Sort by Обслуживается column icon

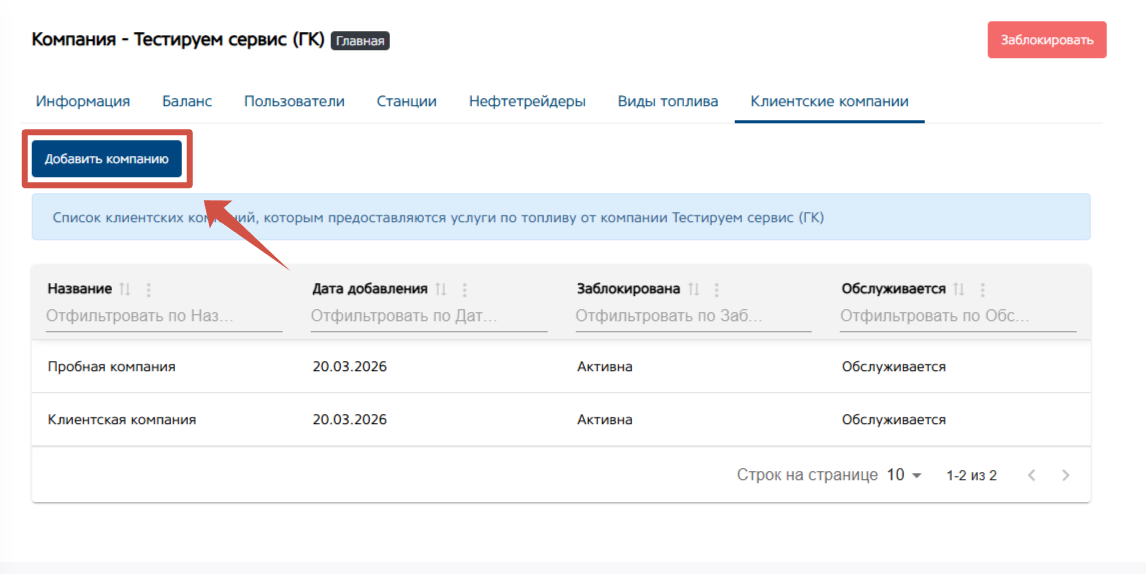point(959,289)
